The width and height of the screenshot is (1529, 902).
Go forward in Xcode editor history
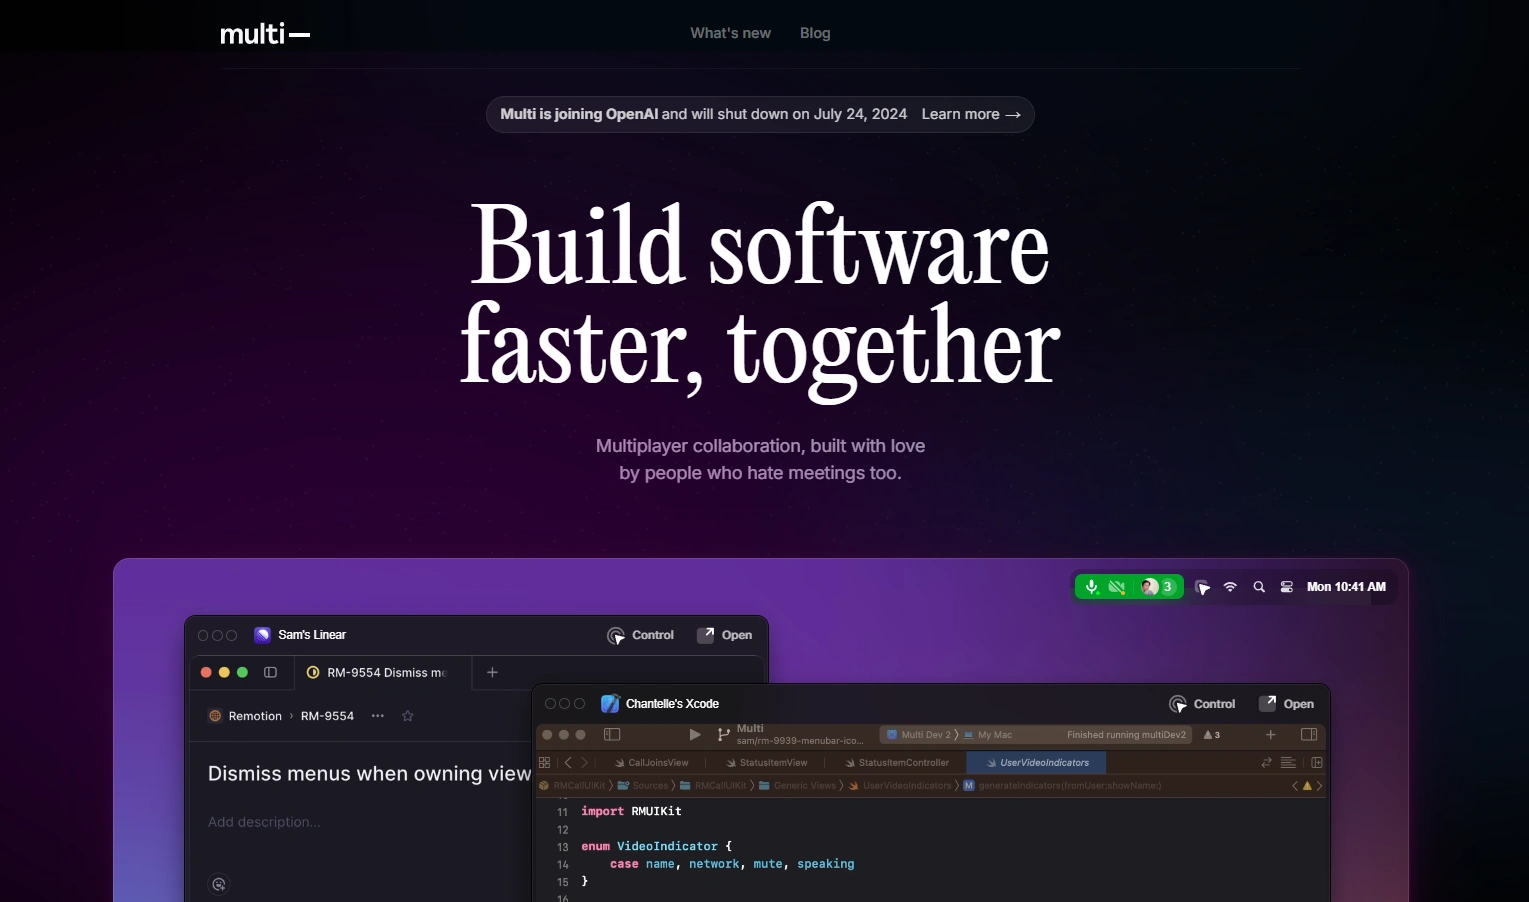(585, 763)
